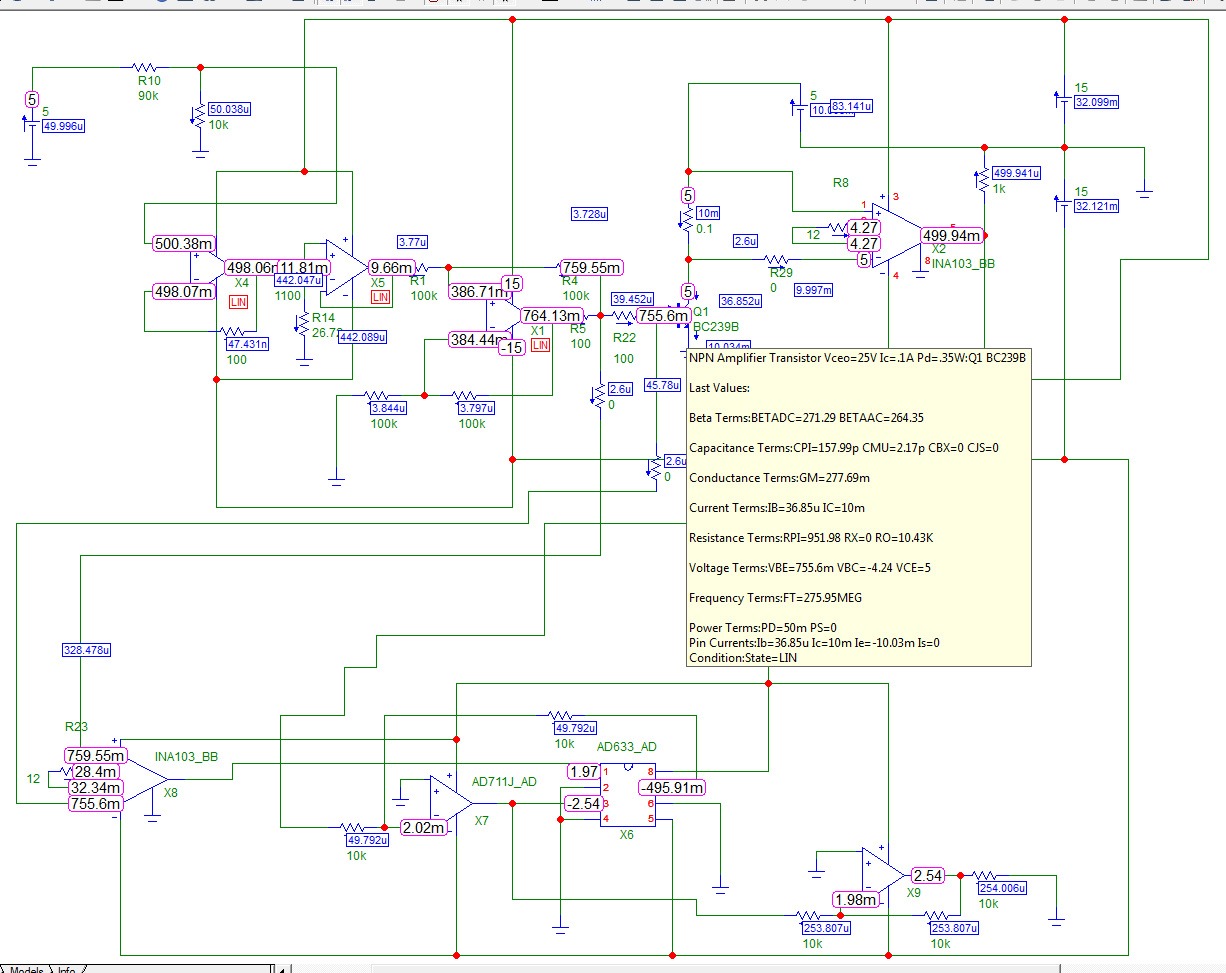Select the 0.1 resistor carrying 10m
This screenshot has width=1226, height=973.
[688, 220]
